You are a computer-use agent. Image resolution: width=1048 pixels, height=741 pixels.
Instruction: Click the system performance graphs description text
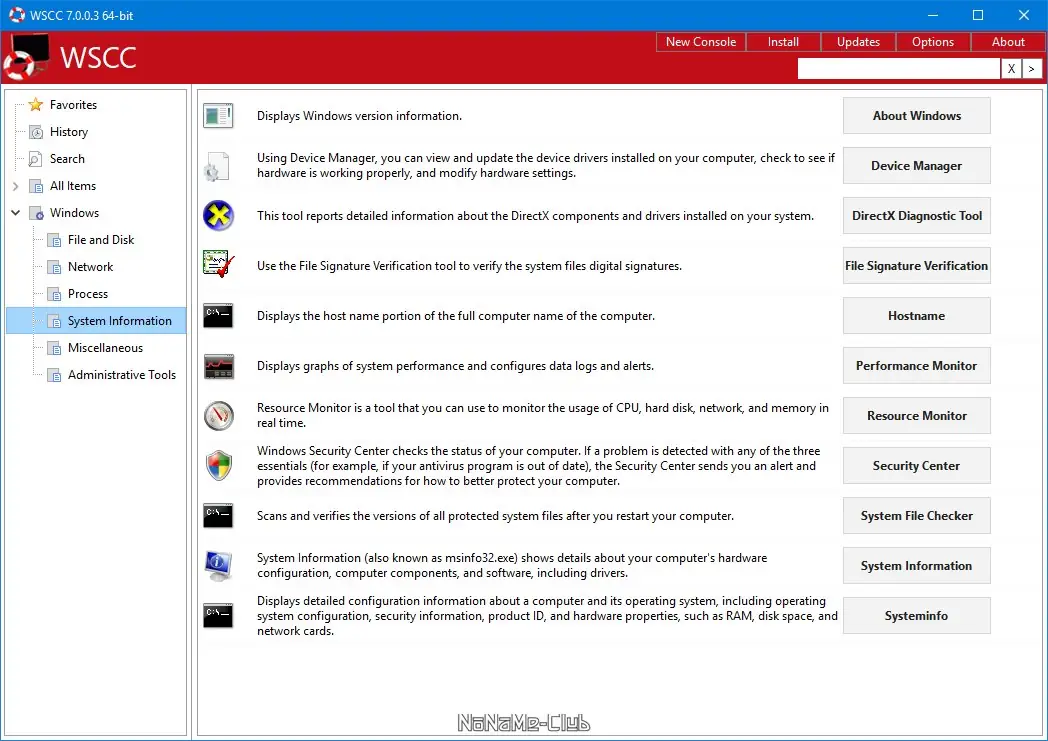click(x=455, y=366)
